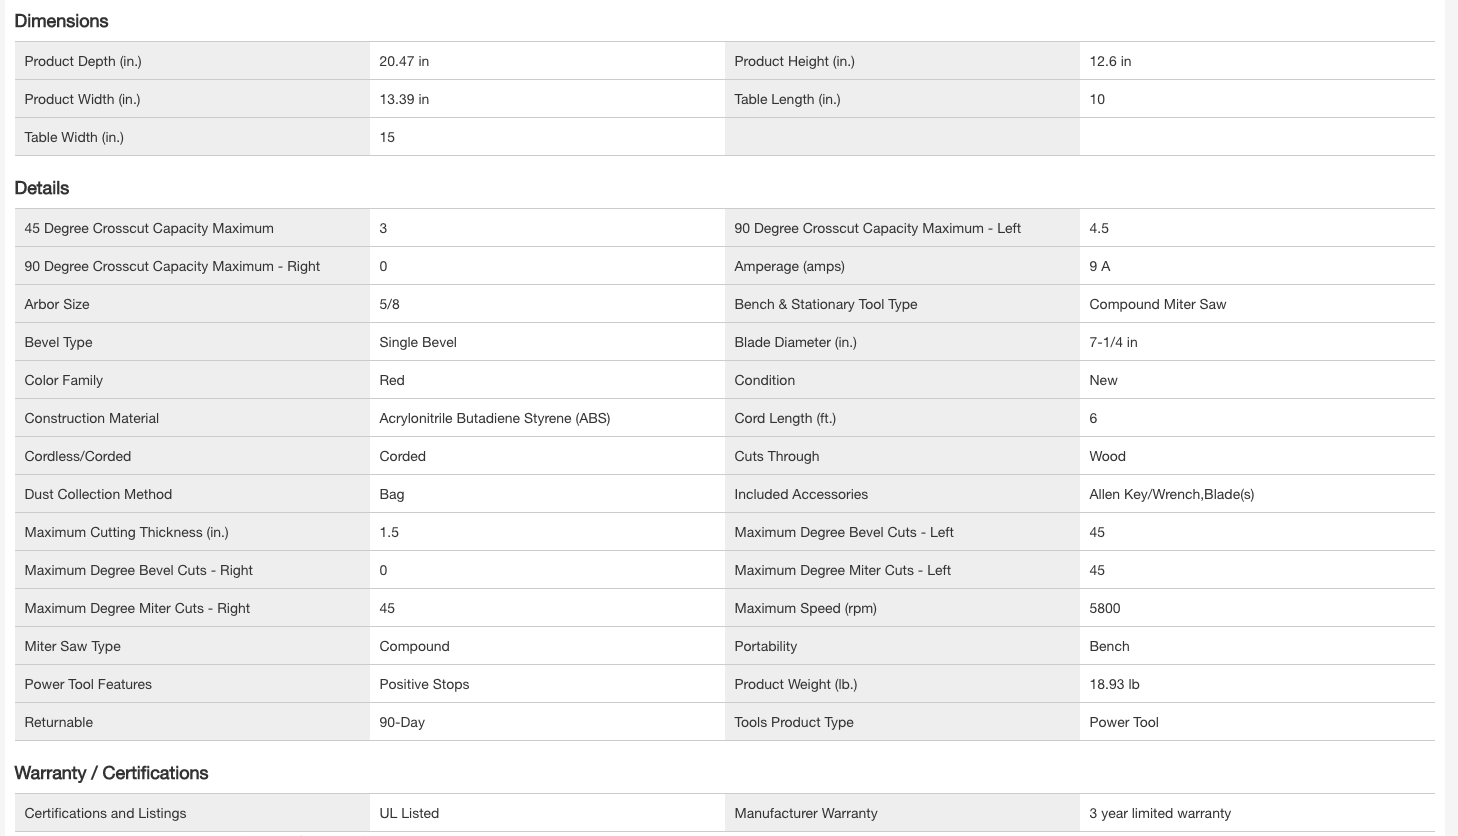Click the Warranty / Certifications heading
Viewport: 1458px width, 836px height.
111,773
